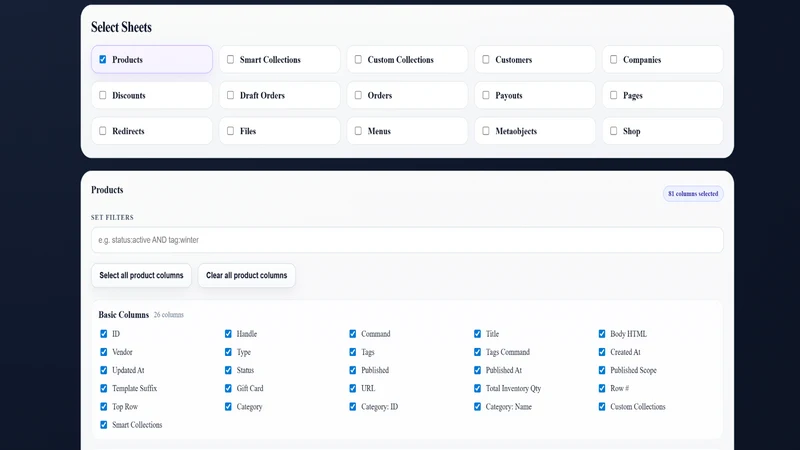The width and height of the screenshot is (800, 450).
Task: Toggle the Total Inventory Qty column
Action: [x=477, y=388]
